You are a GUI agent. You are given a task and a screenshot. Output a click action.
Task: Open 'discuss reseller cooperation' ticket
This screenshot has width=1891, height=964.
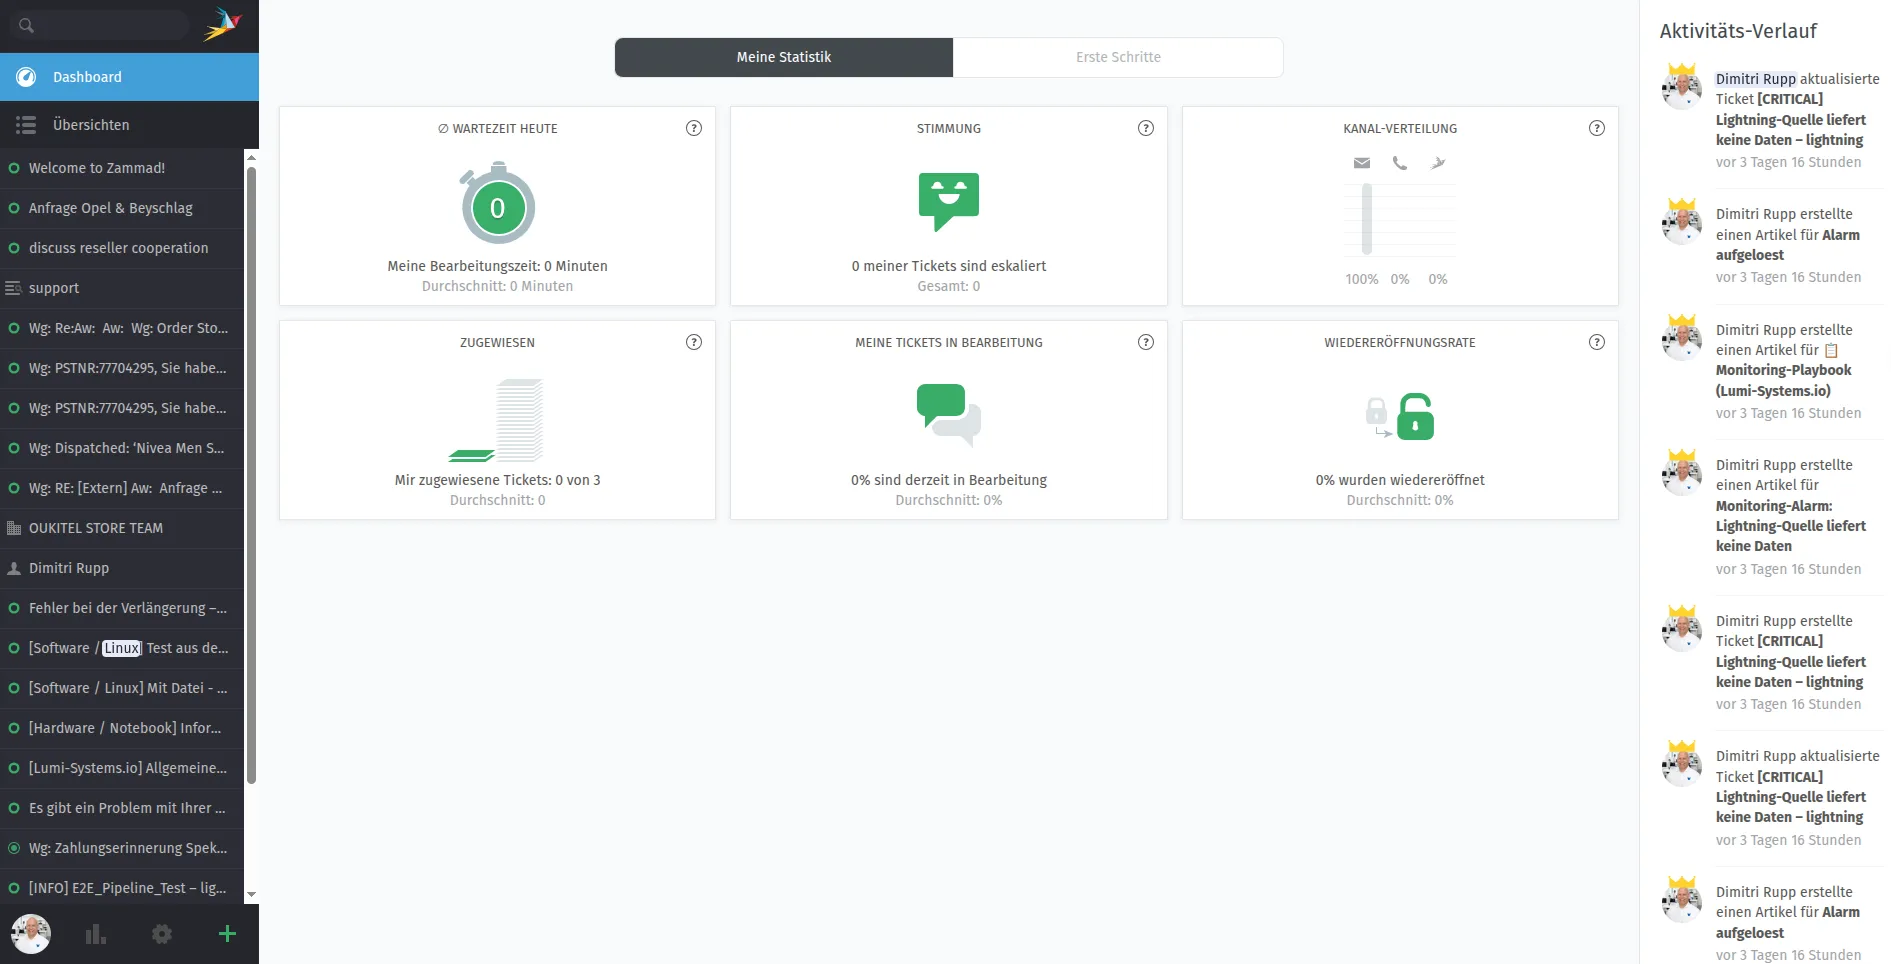[x=122, y=248]
